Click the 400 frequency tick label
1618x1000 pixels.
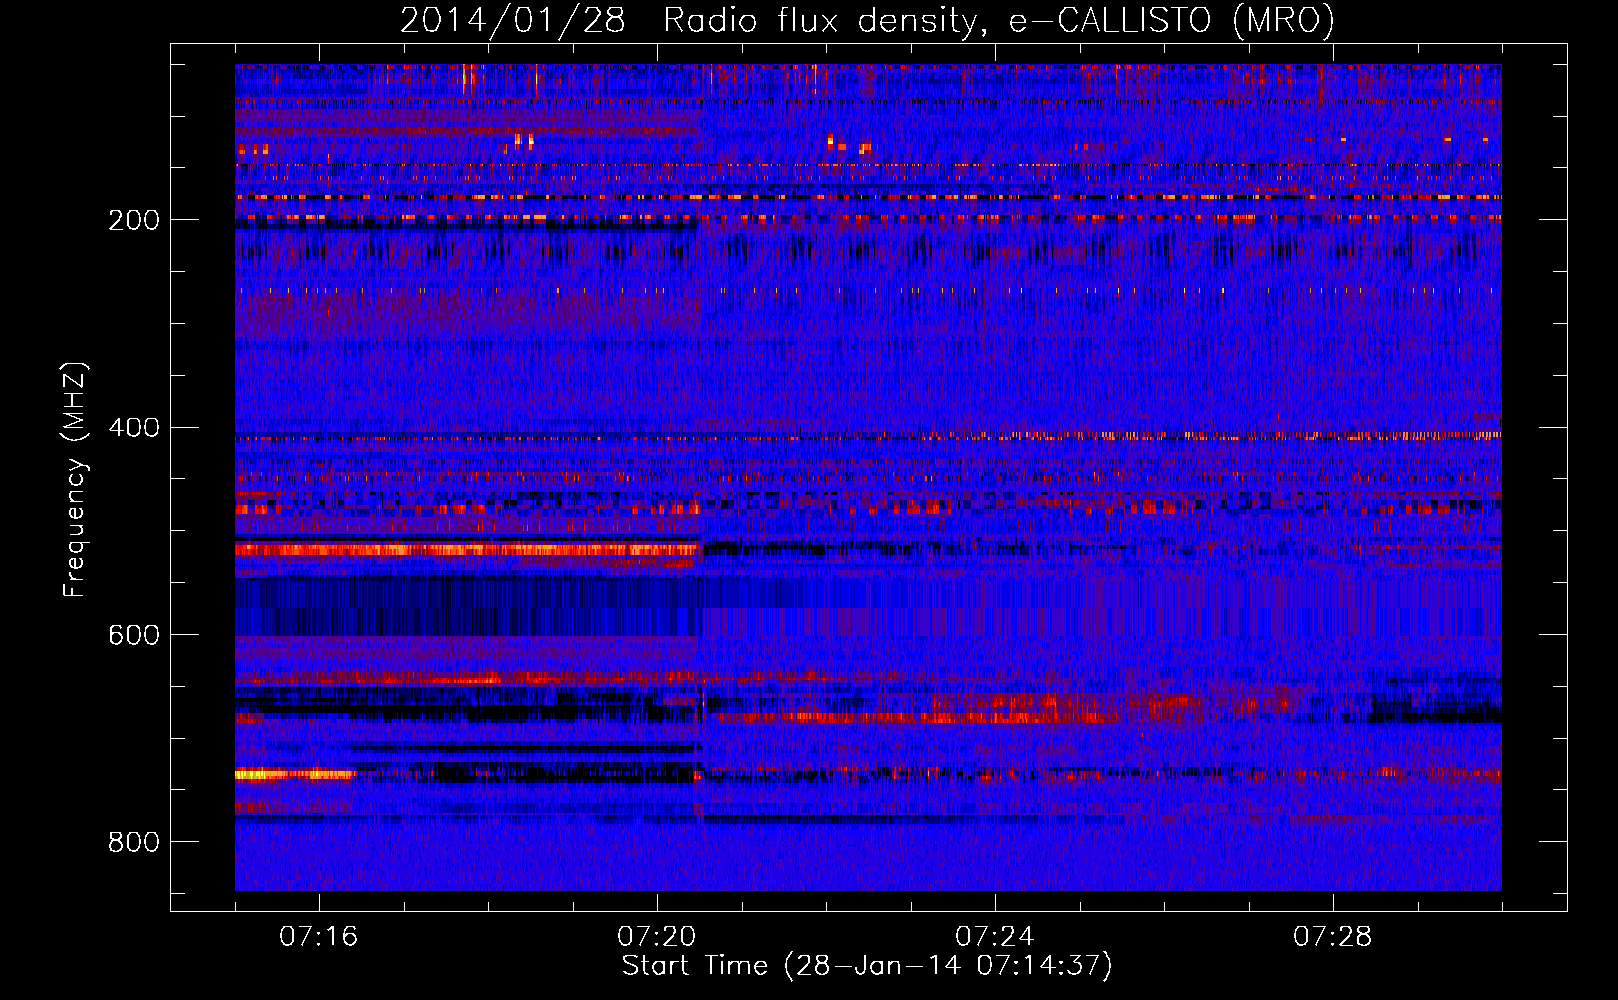point(134,428)
